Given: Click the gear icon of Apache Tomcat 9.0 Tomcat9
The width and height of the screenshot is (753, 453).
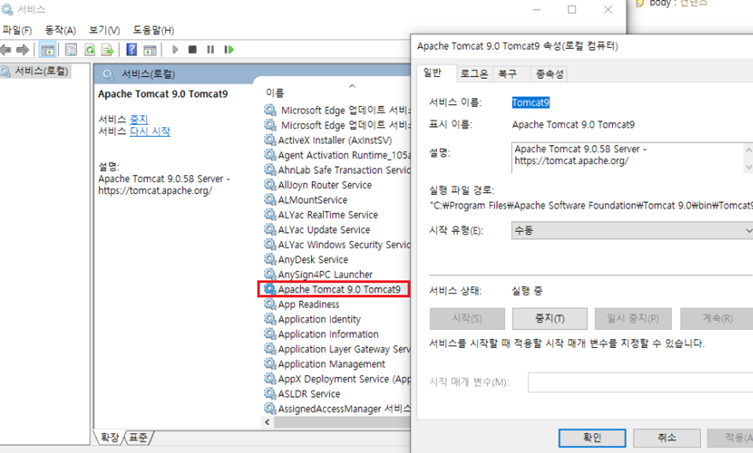Looking at the screenshot, I should (x=270, y=289).
